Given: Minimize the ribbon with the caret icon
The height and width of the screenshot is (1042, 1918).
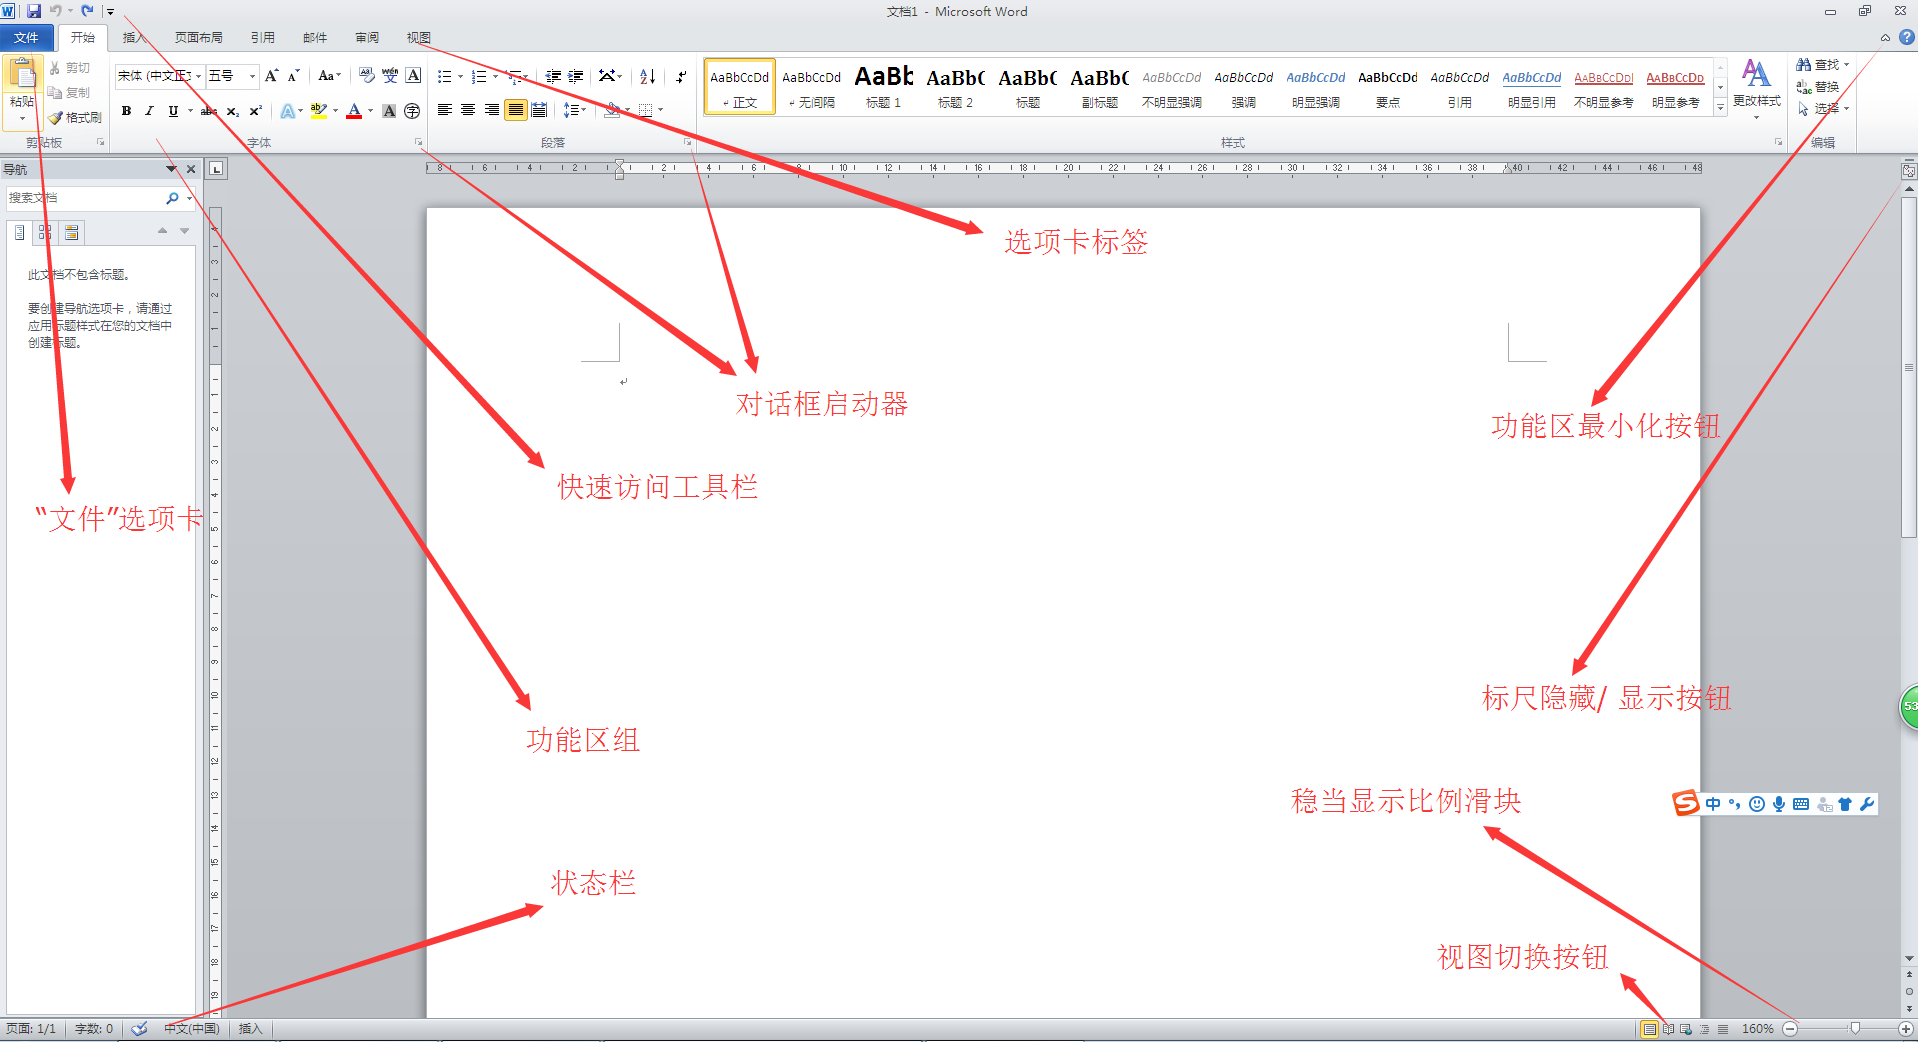Looking at the screenshot, I should [x=1885, y=37].
